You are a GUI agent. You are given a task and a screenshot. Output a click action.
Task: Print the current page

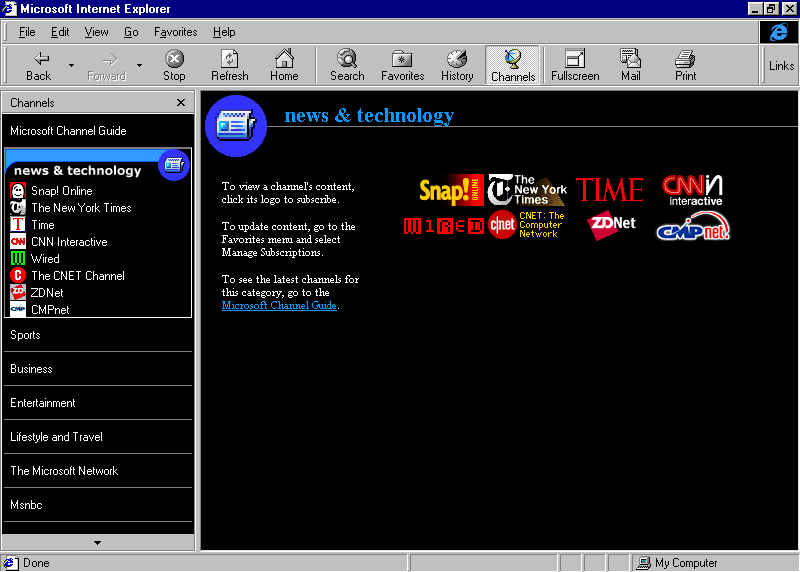[685, 65]
